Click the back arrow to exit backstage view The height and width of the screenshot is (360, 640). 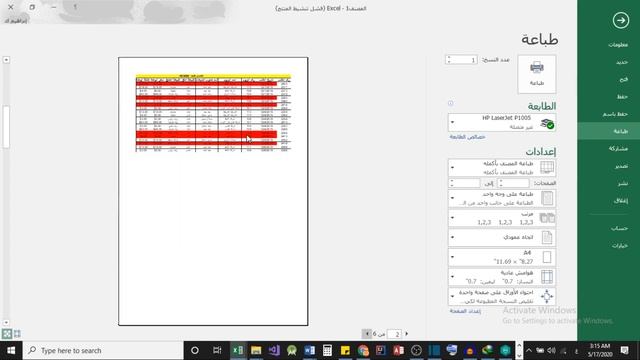coord(620,20)
